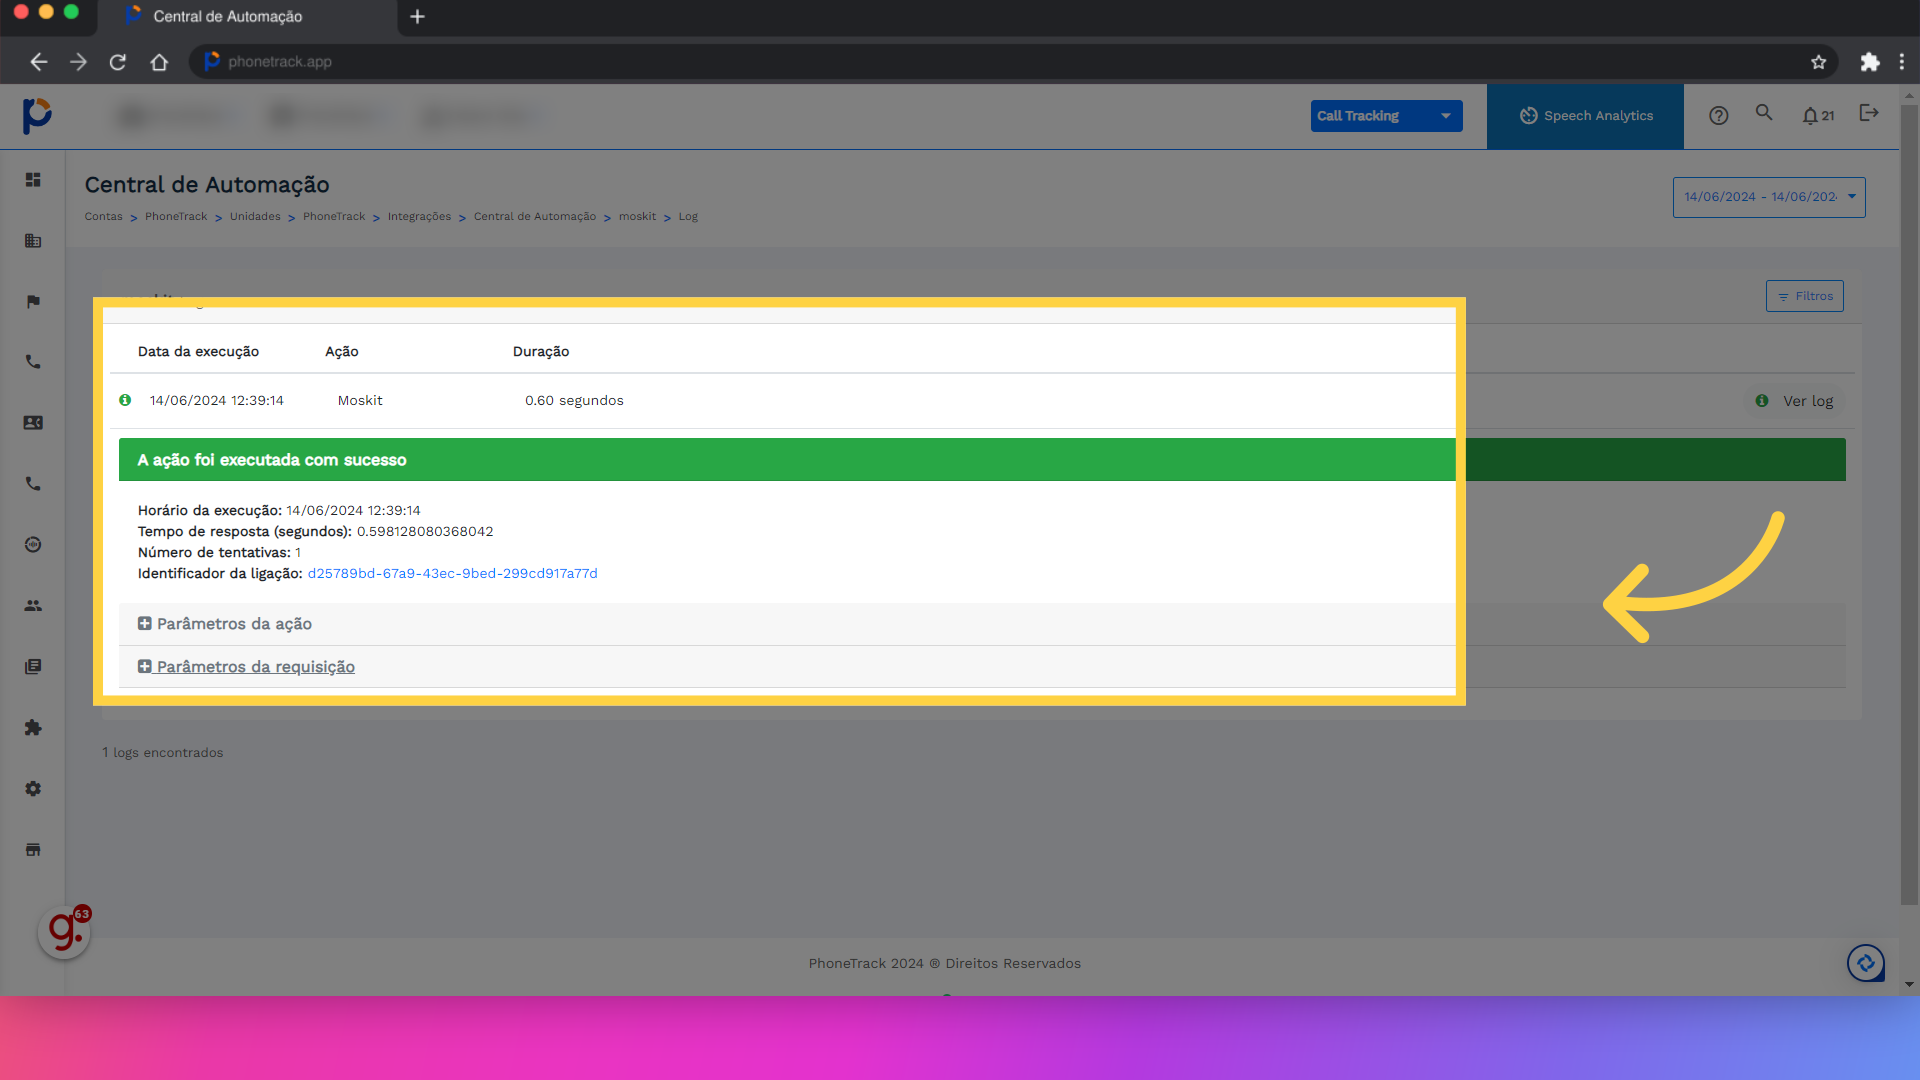Select the Central de Automação browser tab
The width and height of the screenshot is (1920, 1080).
(248, 17)
